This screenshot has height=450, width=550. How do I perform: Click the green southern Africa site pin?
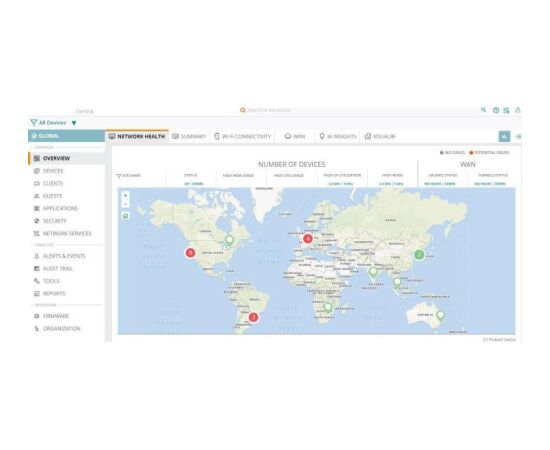(328, 308)
